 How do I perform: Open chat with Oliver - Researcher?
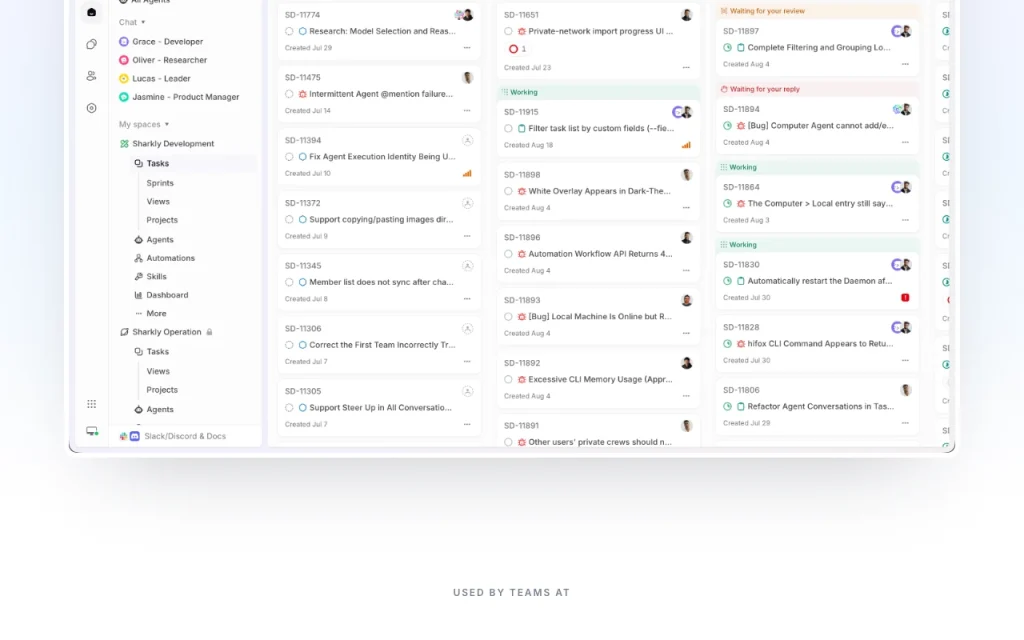click(x=170, y=59)
